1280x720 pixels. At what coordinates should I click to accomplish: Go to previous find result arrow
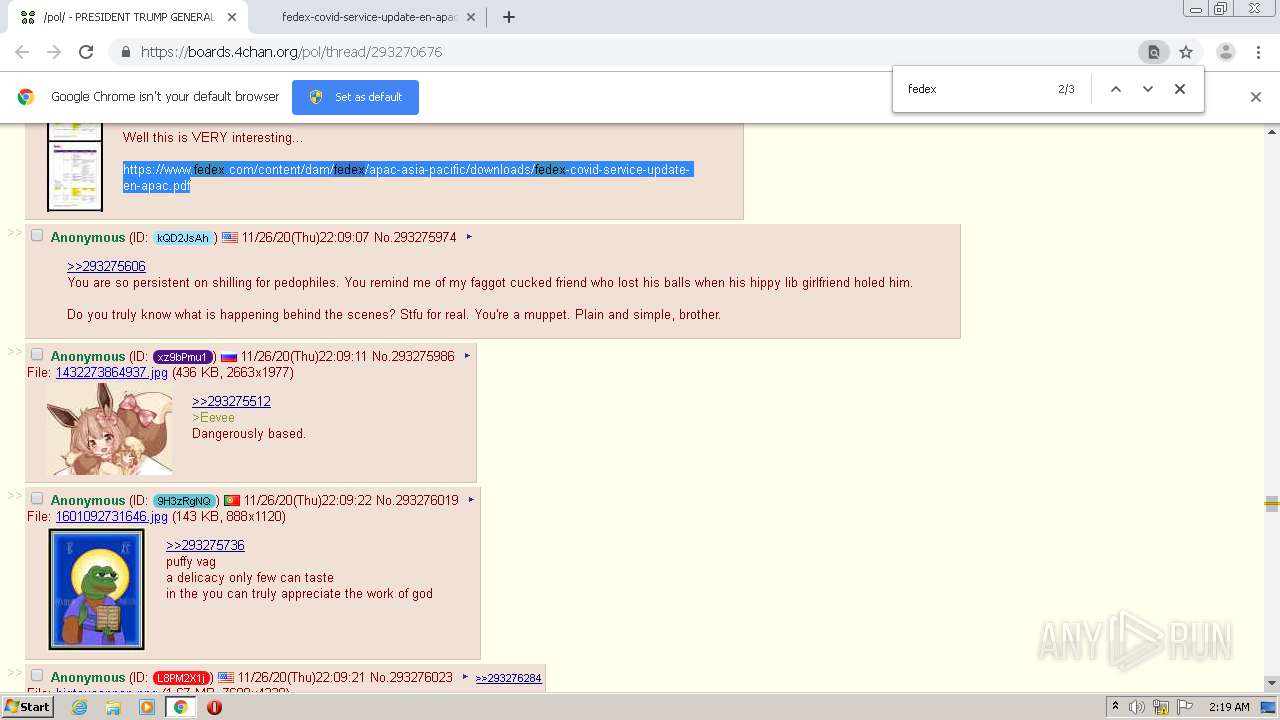(1116, 89)
